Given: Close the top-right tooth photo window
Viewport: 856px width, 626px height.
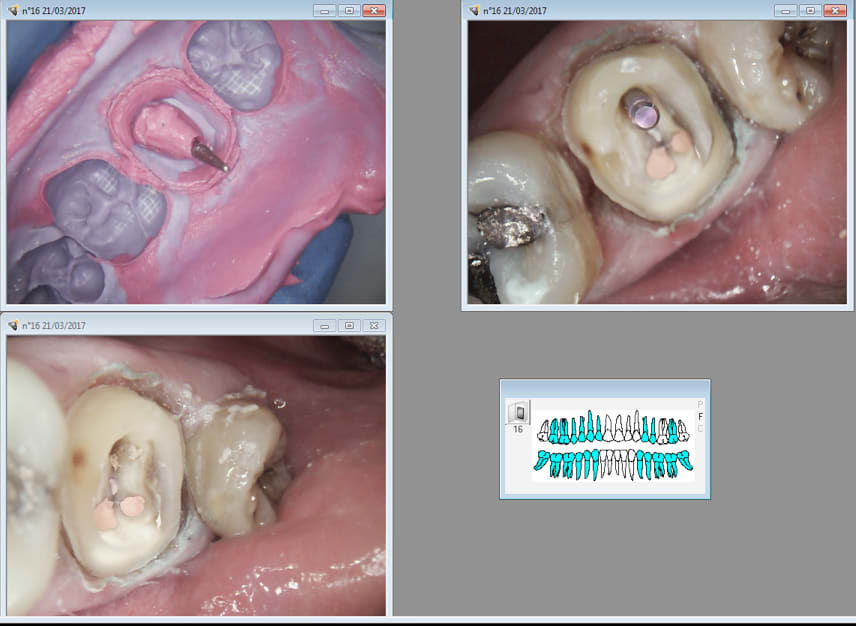Looking at the screenshot, I should coord(834,10).
